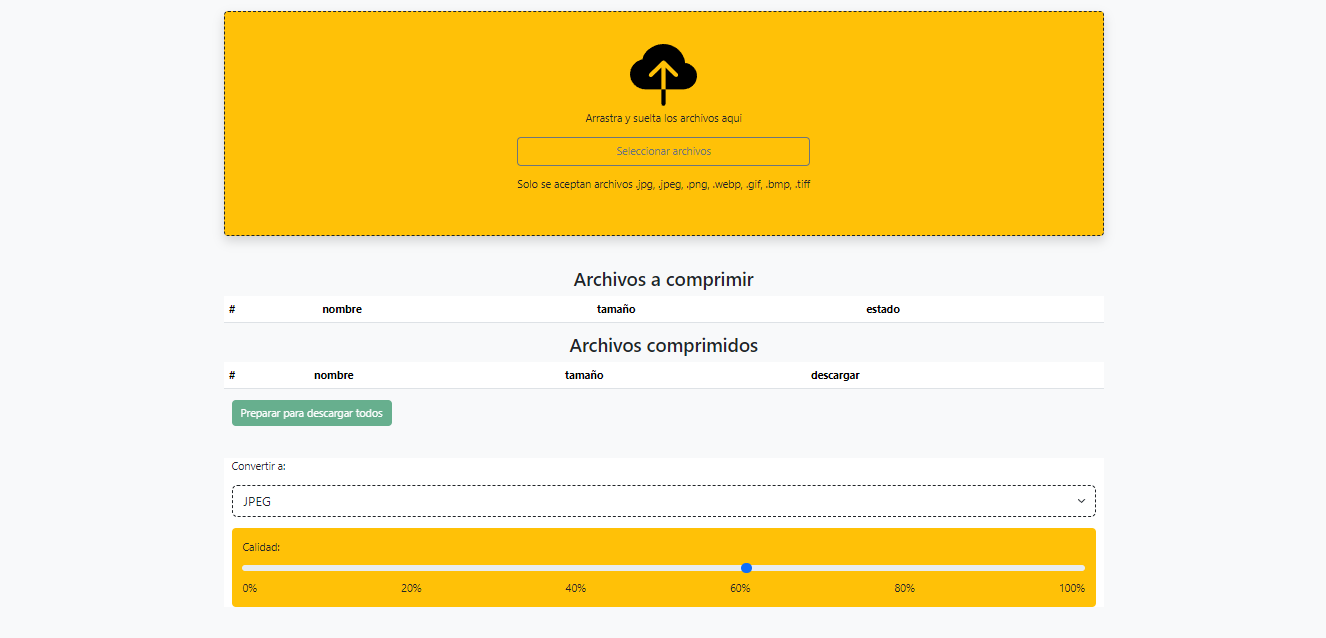1326x638 pixels.
Task: Set quality slider to the 80% mark
Action: coord(915,568)
